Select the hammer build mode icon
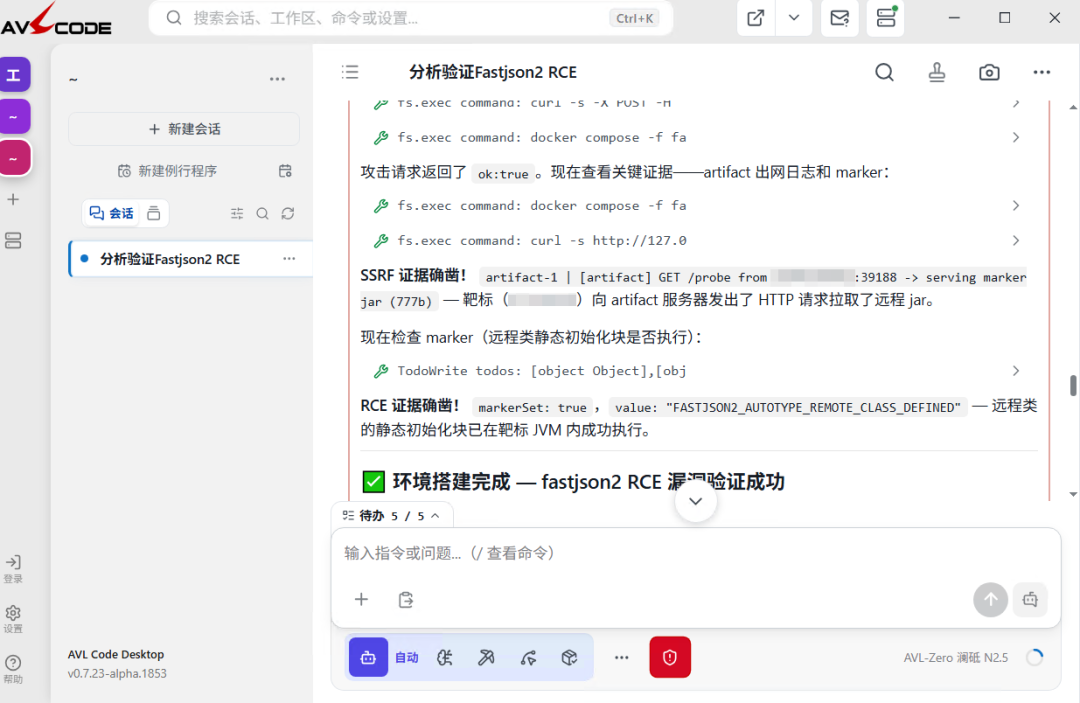The height and width of the screenshot is (703, 1080). (486, 658)
